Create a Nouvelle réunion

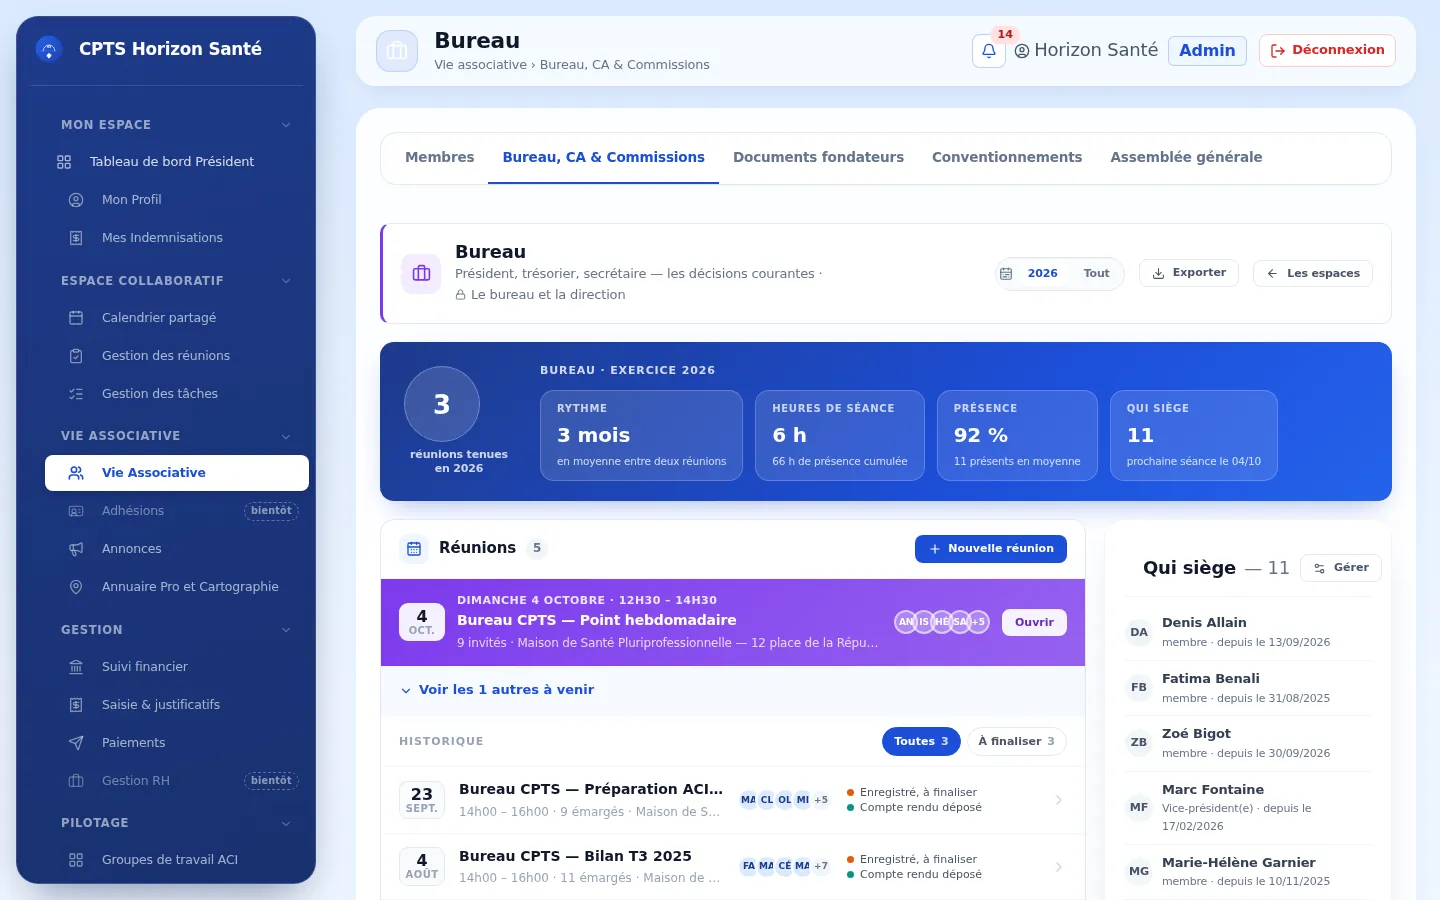click(x=991, y=549)
